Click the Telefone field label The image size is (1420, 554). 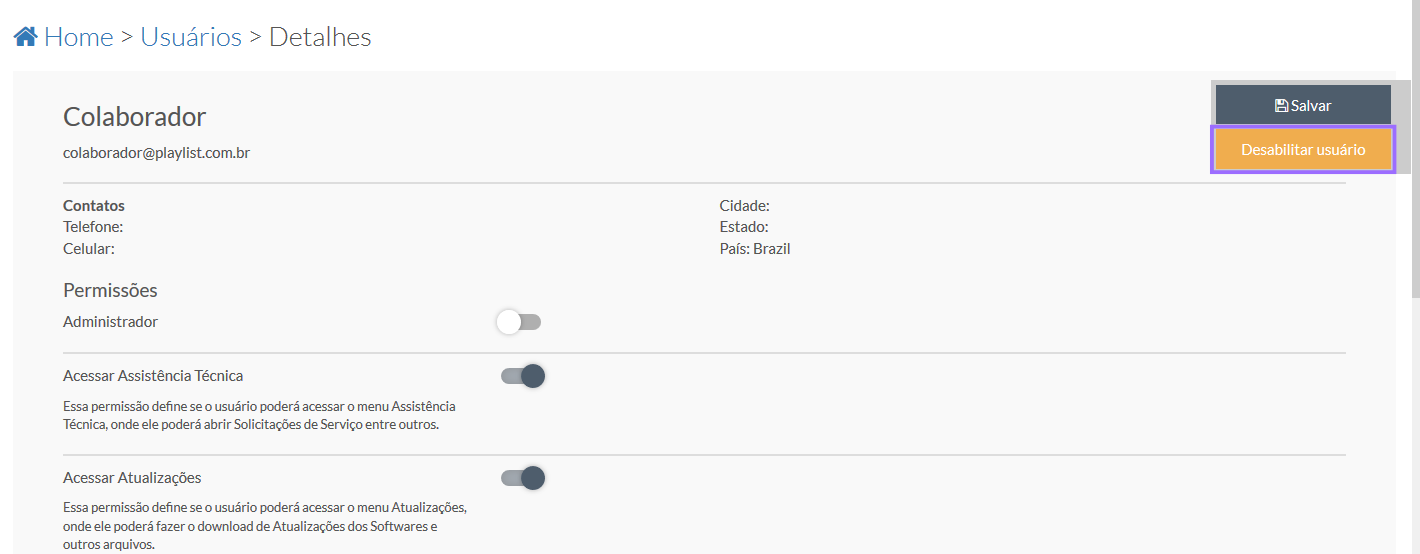coord(93,227)
